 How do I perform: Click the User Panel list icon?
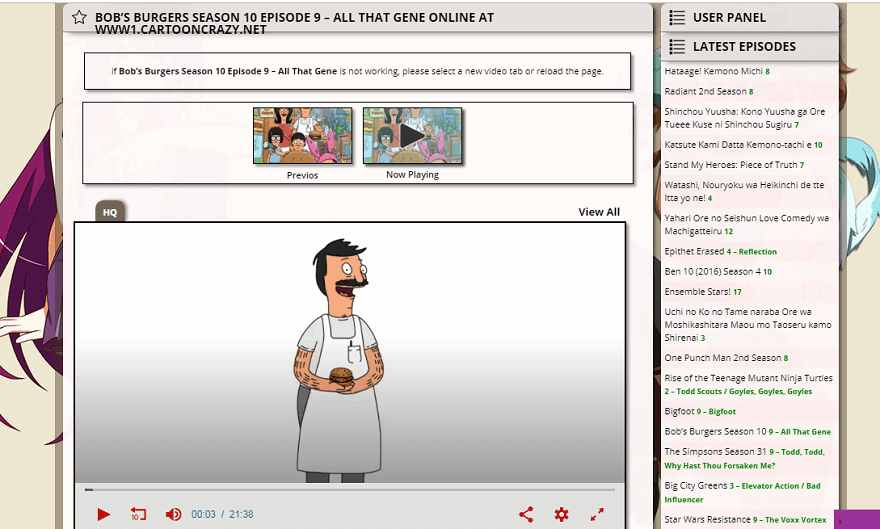677,17
